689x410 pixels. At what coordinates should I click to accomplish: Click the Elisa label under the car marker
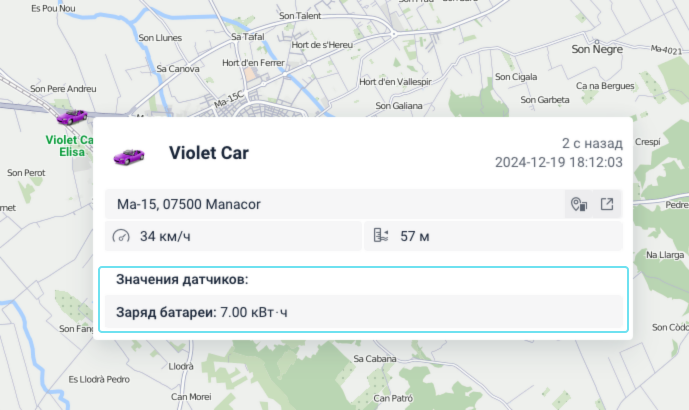tap(72, 152)
